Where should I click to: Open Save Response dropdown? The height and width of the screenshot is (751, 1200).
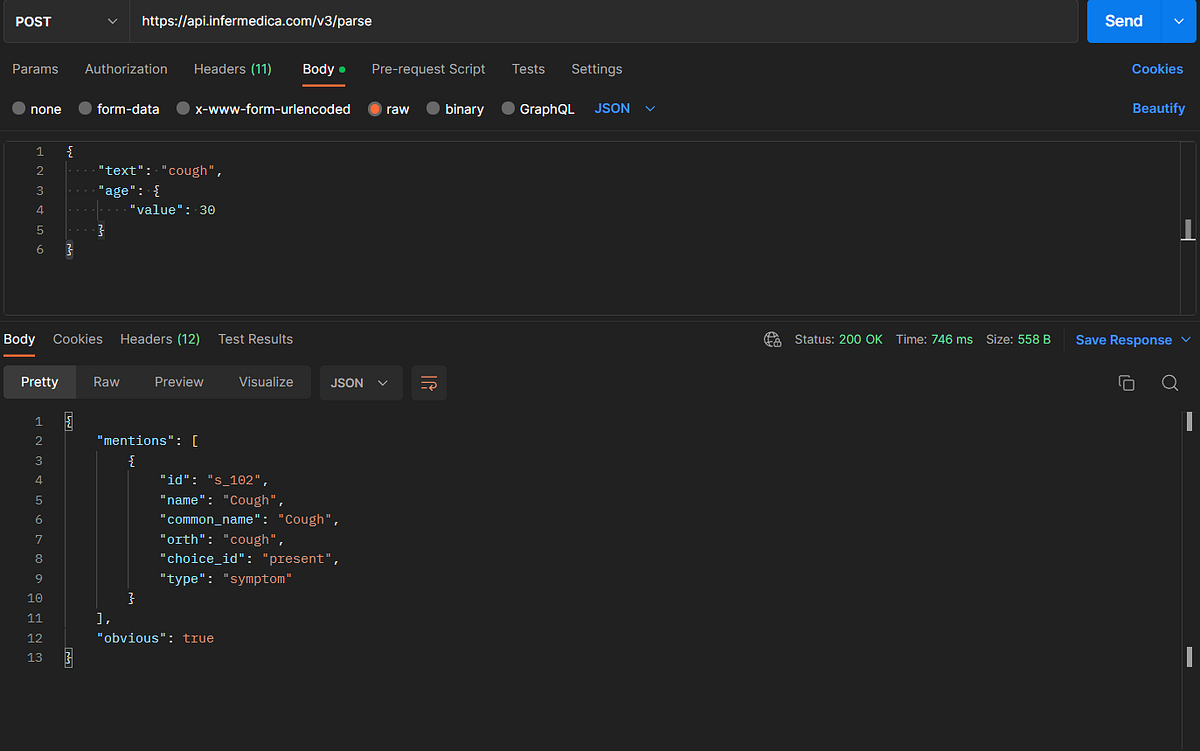(x=1134, y=340)
